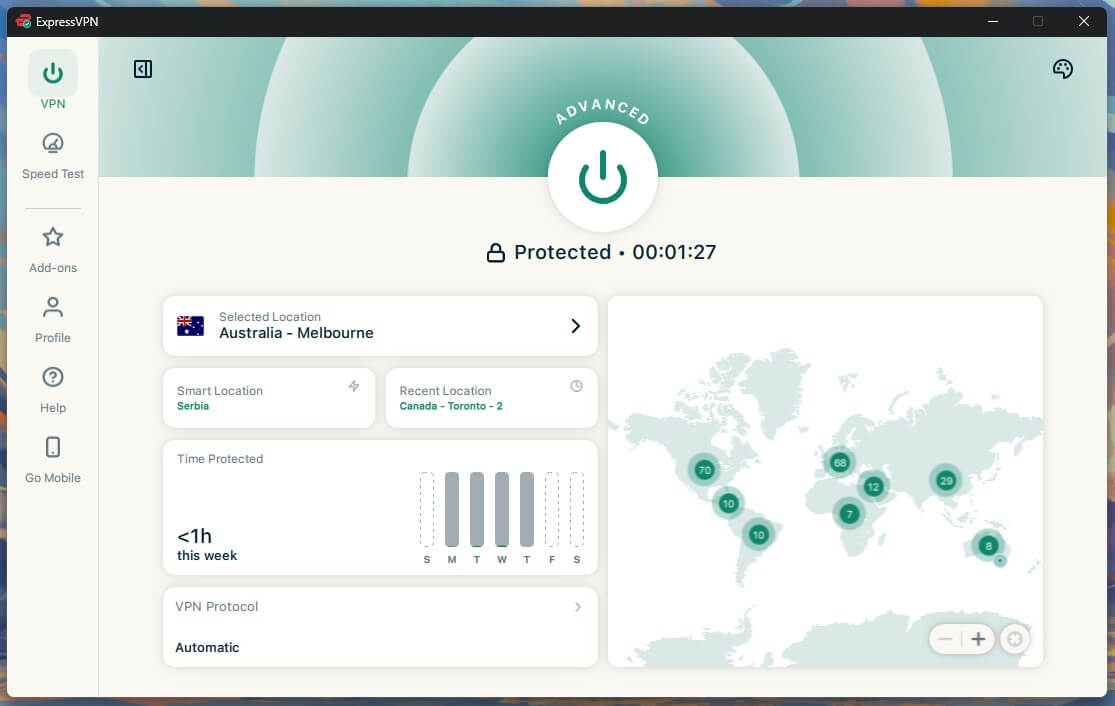Select the 68 server cluster in Europe
This screenshot has height=706, width=1115.
click(840, 463)
